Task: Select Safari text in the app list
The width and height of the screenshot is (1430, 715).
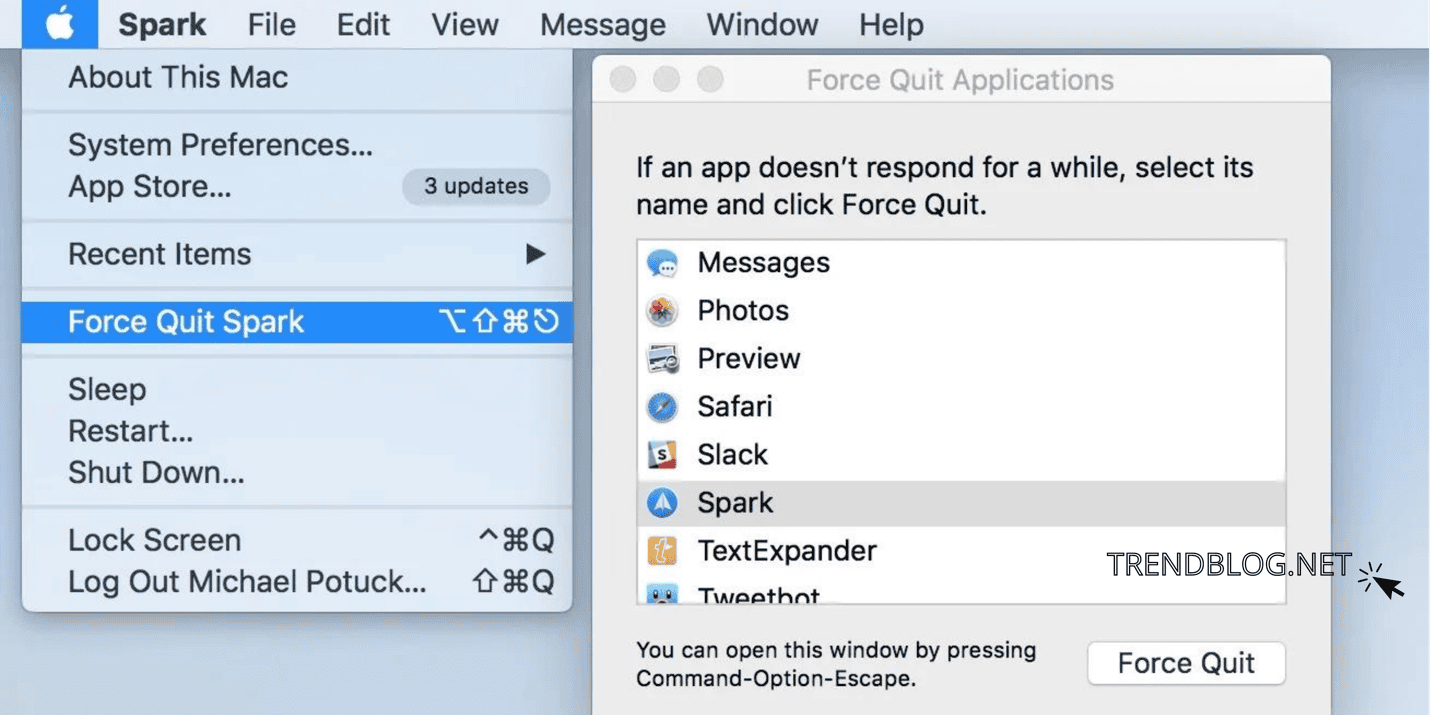Action: point(735,407)
